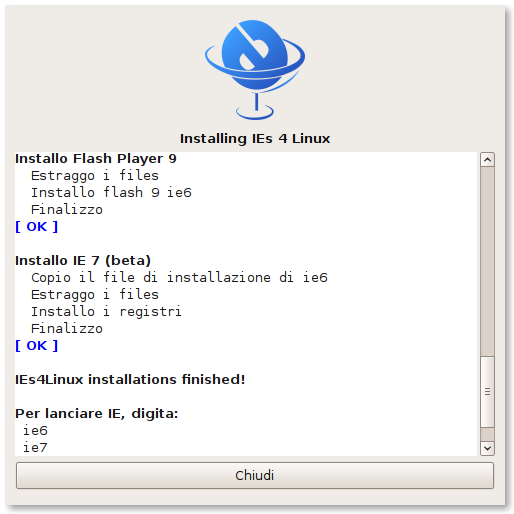Click the Installo flash 9 ie6 line

[111, 193]
